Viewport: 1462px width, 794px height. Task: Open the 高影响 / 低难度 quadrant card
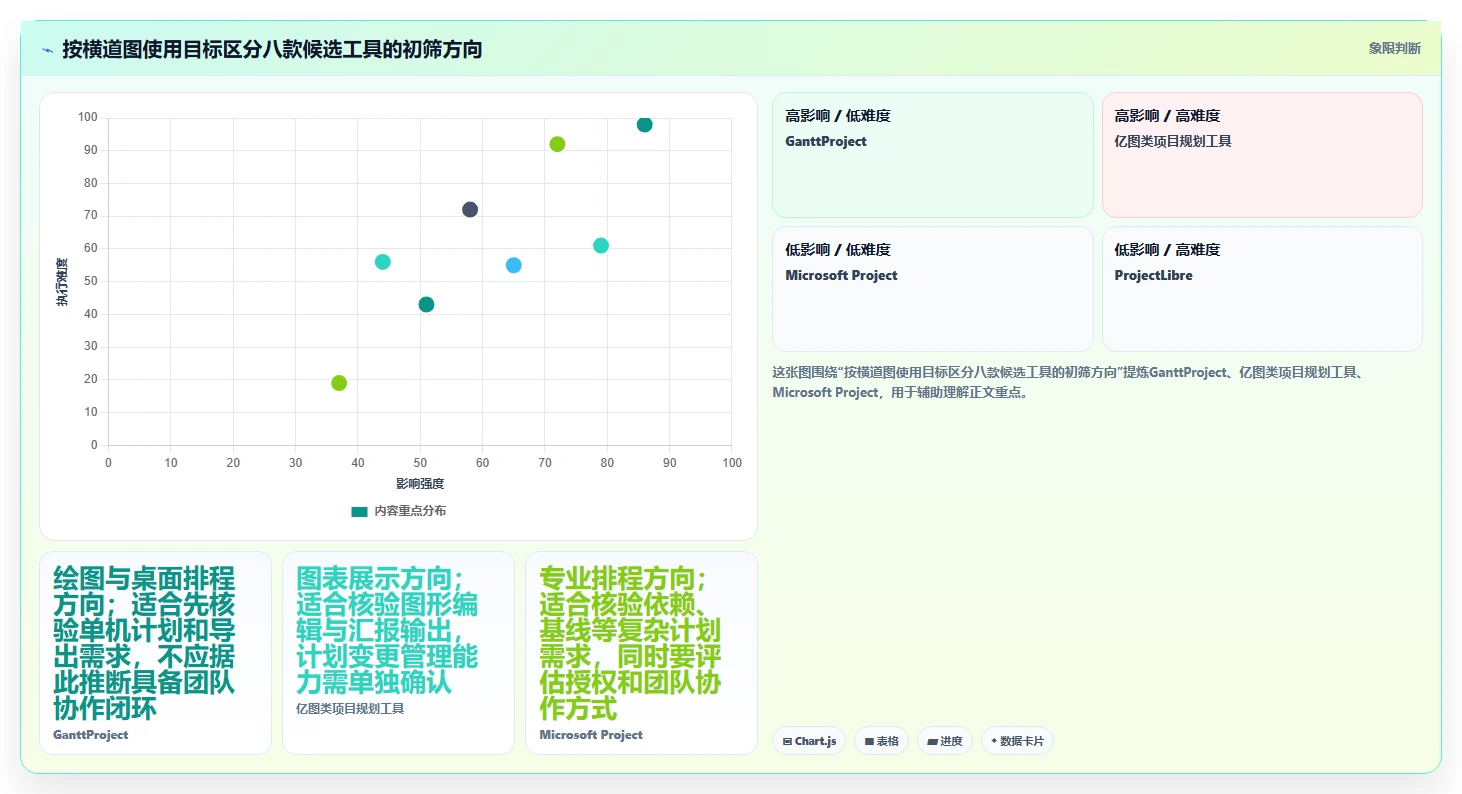click(x=933, y=155)
